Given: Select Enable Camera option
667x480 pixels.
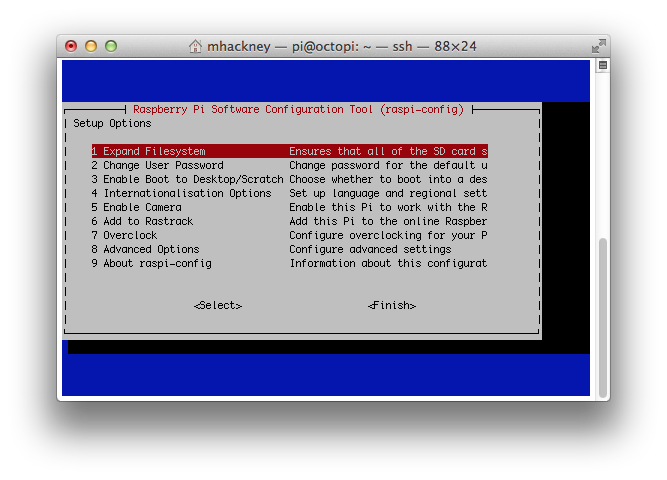Looking at the screenshot, I should click(136, 207).
